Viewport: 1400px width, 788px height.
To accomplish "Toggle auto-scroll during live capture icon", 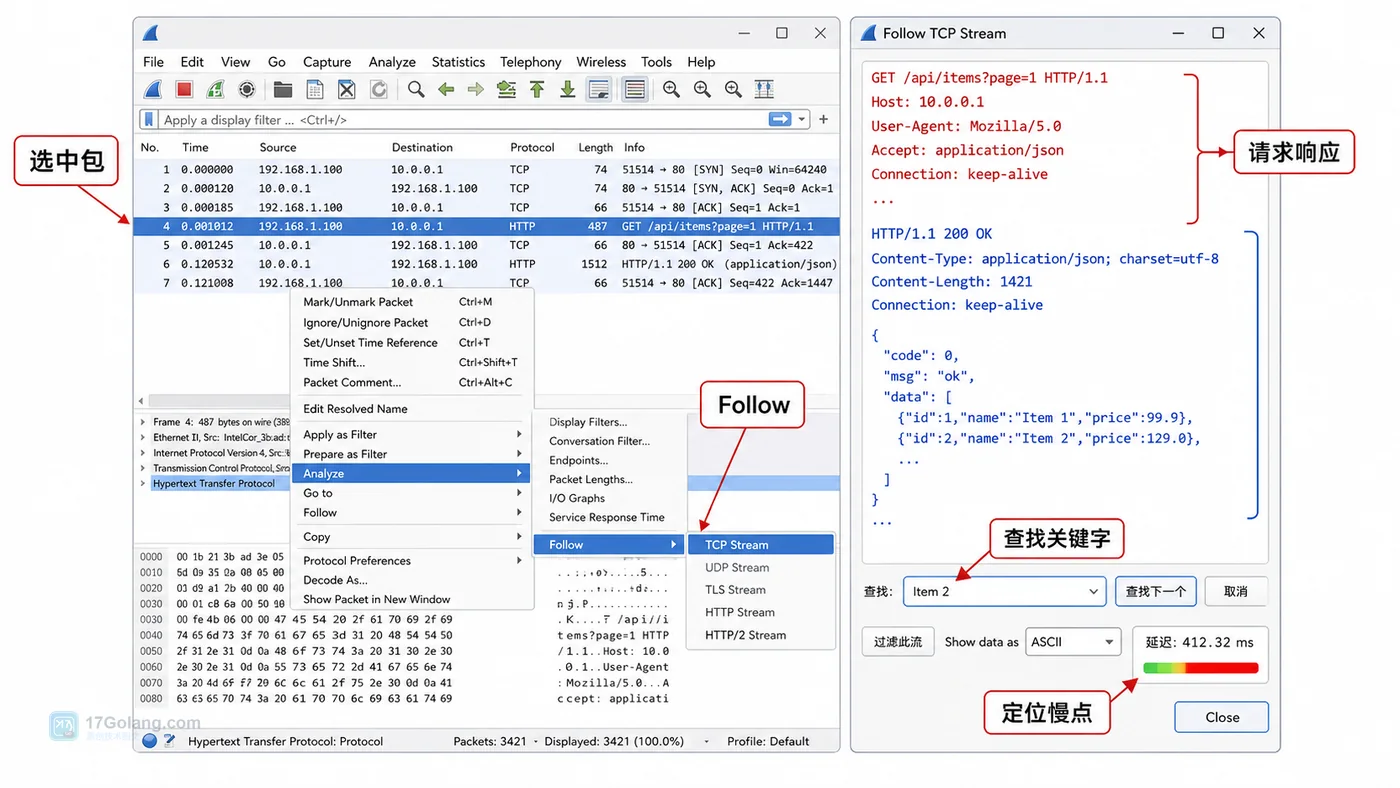I will [599, 90].
